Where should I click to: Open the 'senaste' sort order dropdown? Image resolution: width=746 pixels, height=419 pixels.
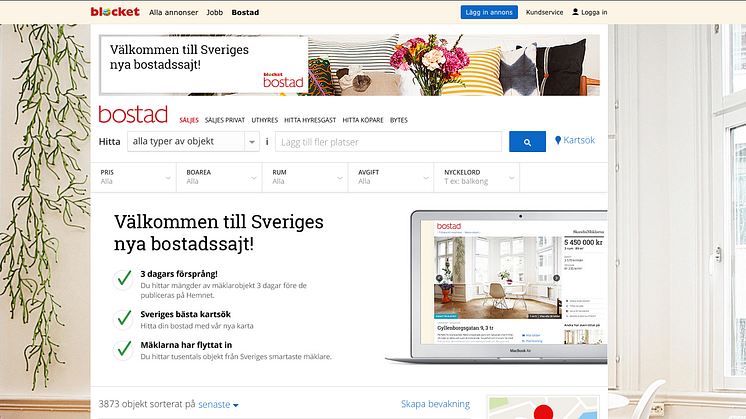click(218, 404)
